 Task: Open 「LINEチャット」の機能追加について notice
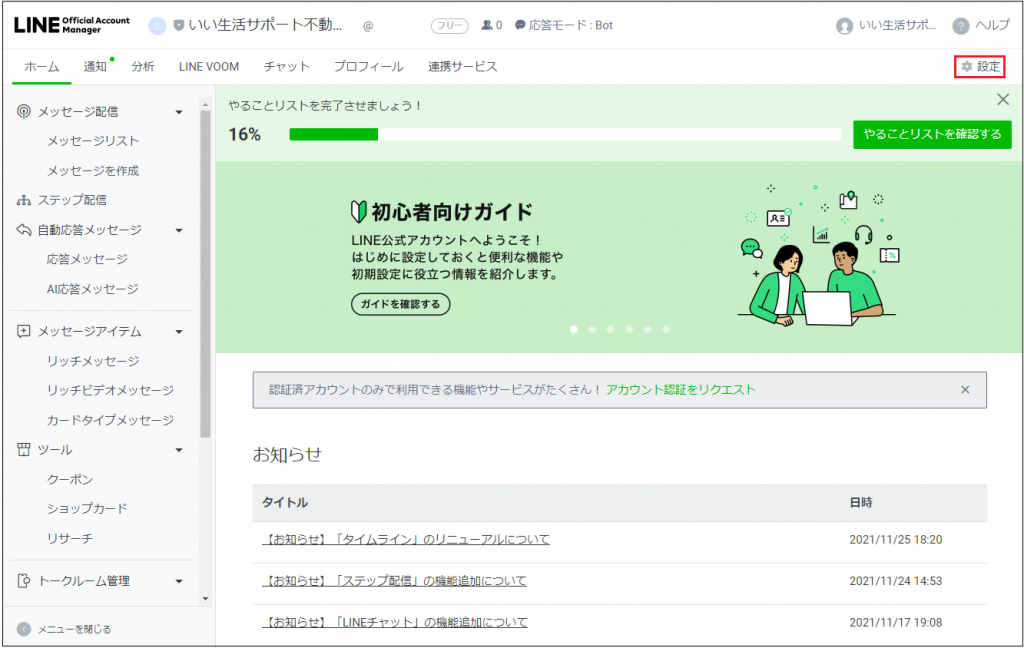click(395, 622)
